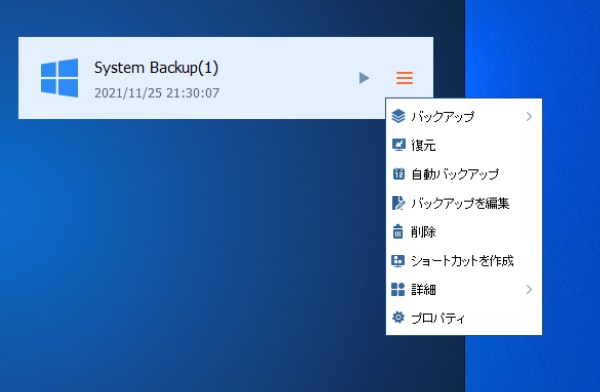Choose ショートカットを作成 menu entry
Screen dimensions: 600x392
[464, 261]
